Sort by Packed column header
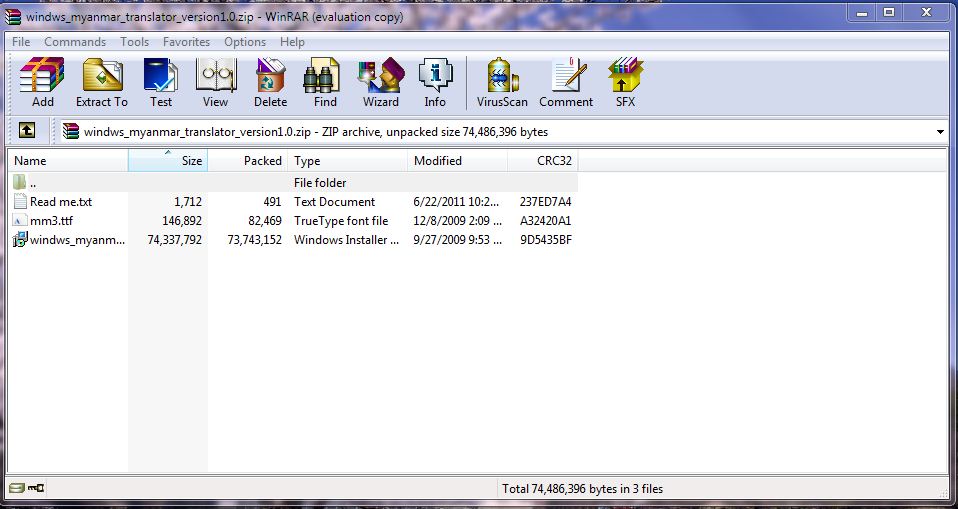The width and height of the screenshot is (958, 509). [248, 161]
